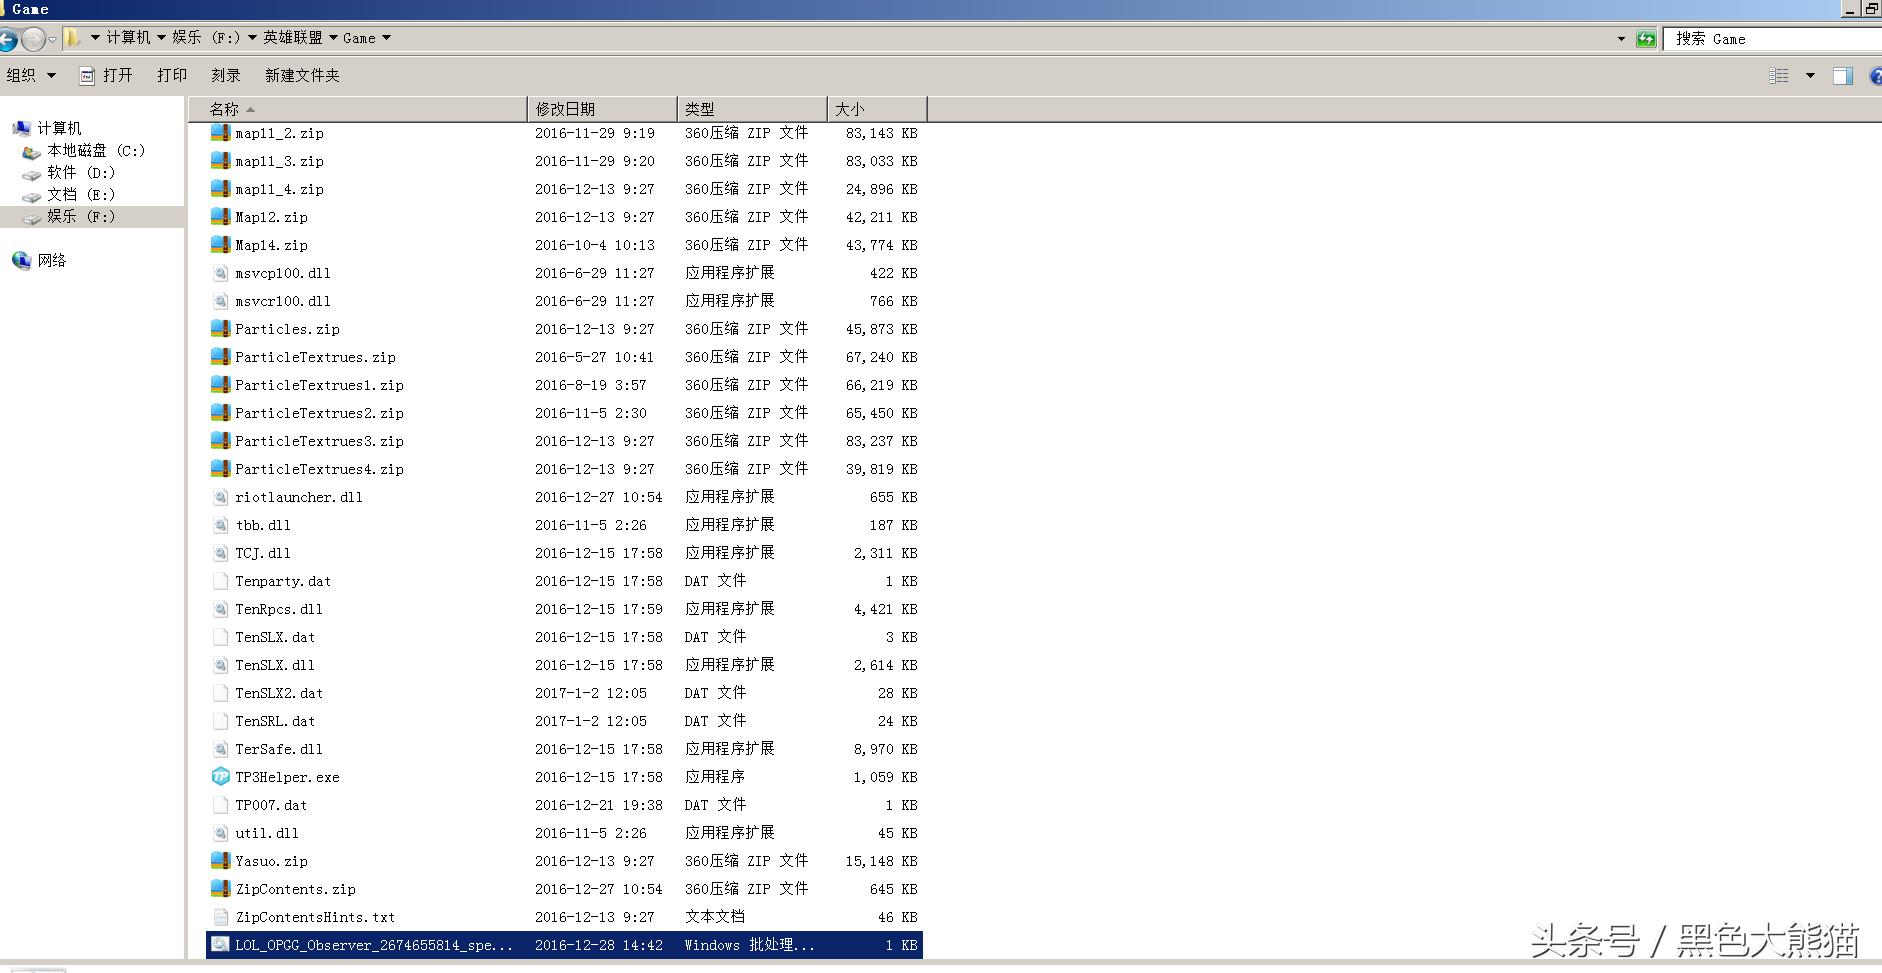Click the help question mark icon

tap(1875, 76)
